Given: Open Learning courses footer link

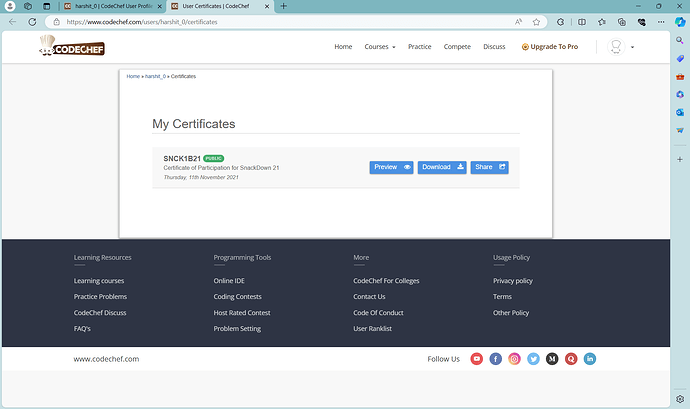Looking at the screenshot, I should 99,281.
